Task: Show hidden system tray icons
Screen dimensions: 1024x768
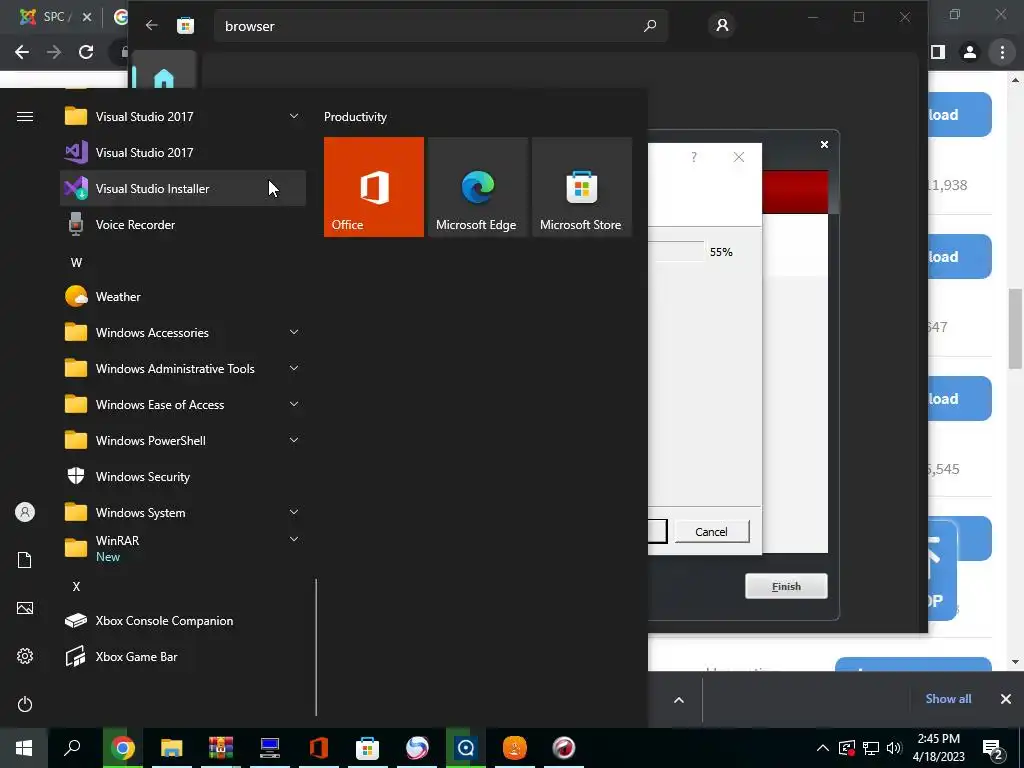Action: [x=823, y=748]
